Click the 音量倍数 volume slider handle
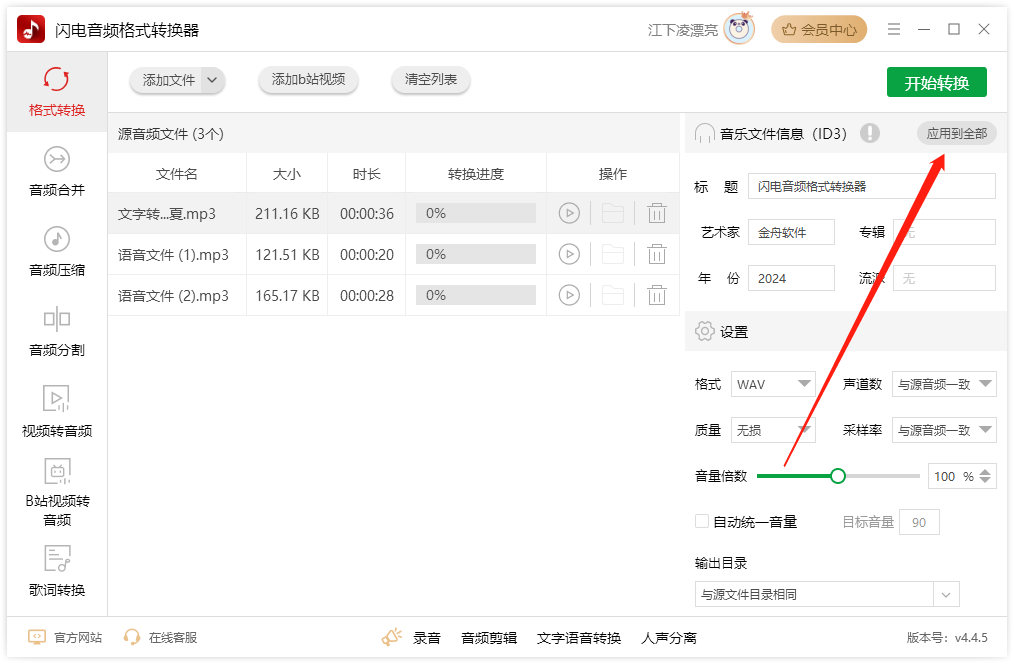This screenshot has width=1014, height=664. point(838,476)
